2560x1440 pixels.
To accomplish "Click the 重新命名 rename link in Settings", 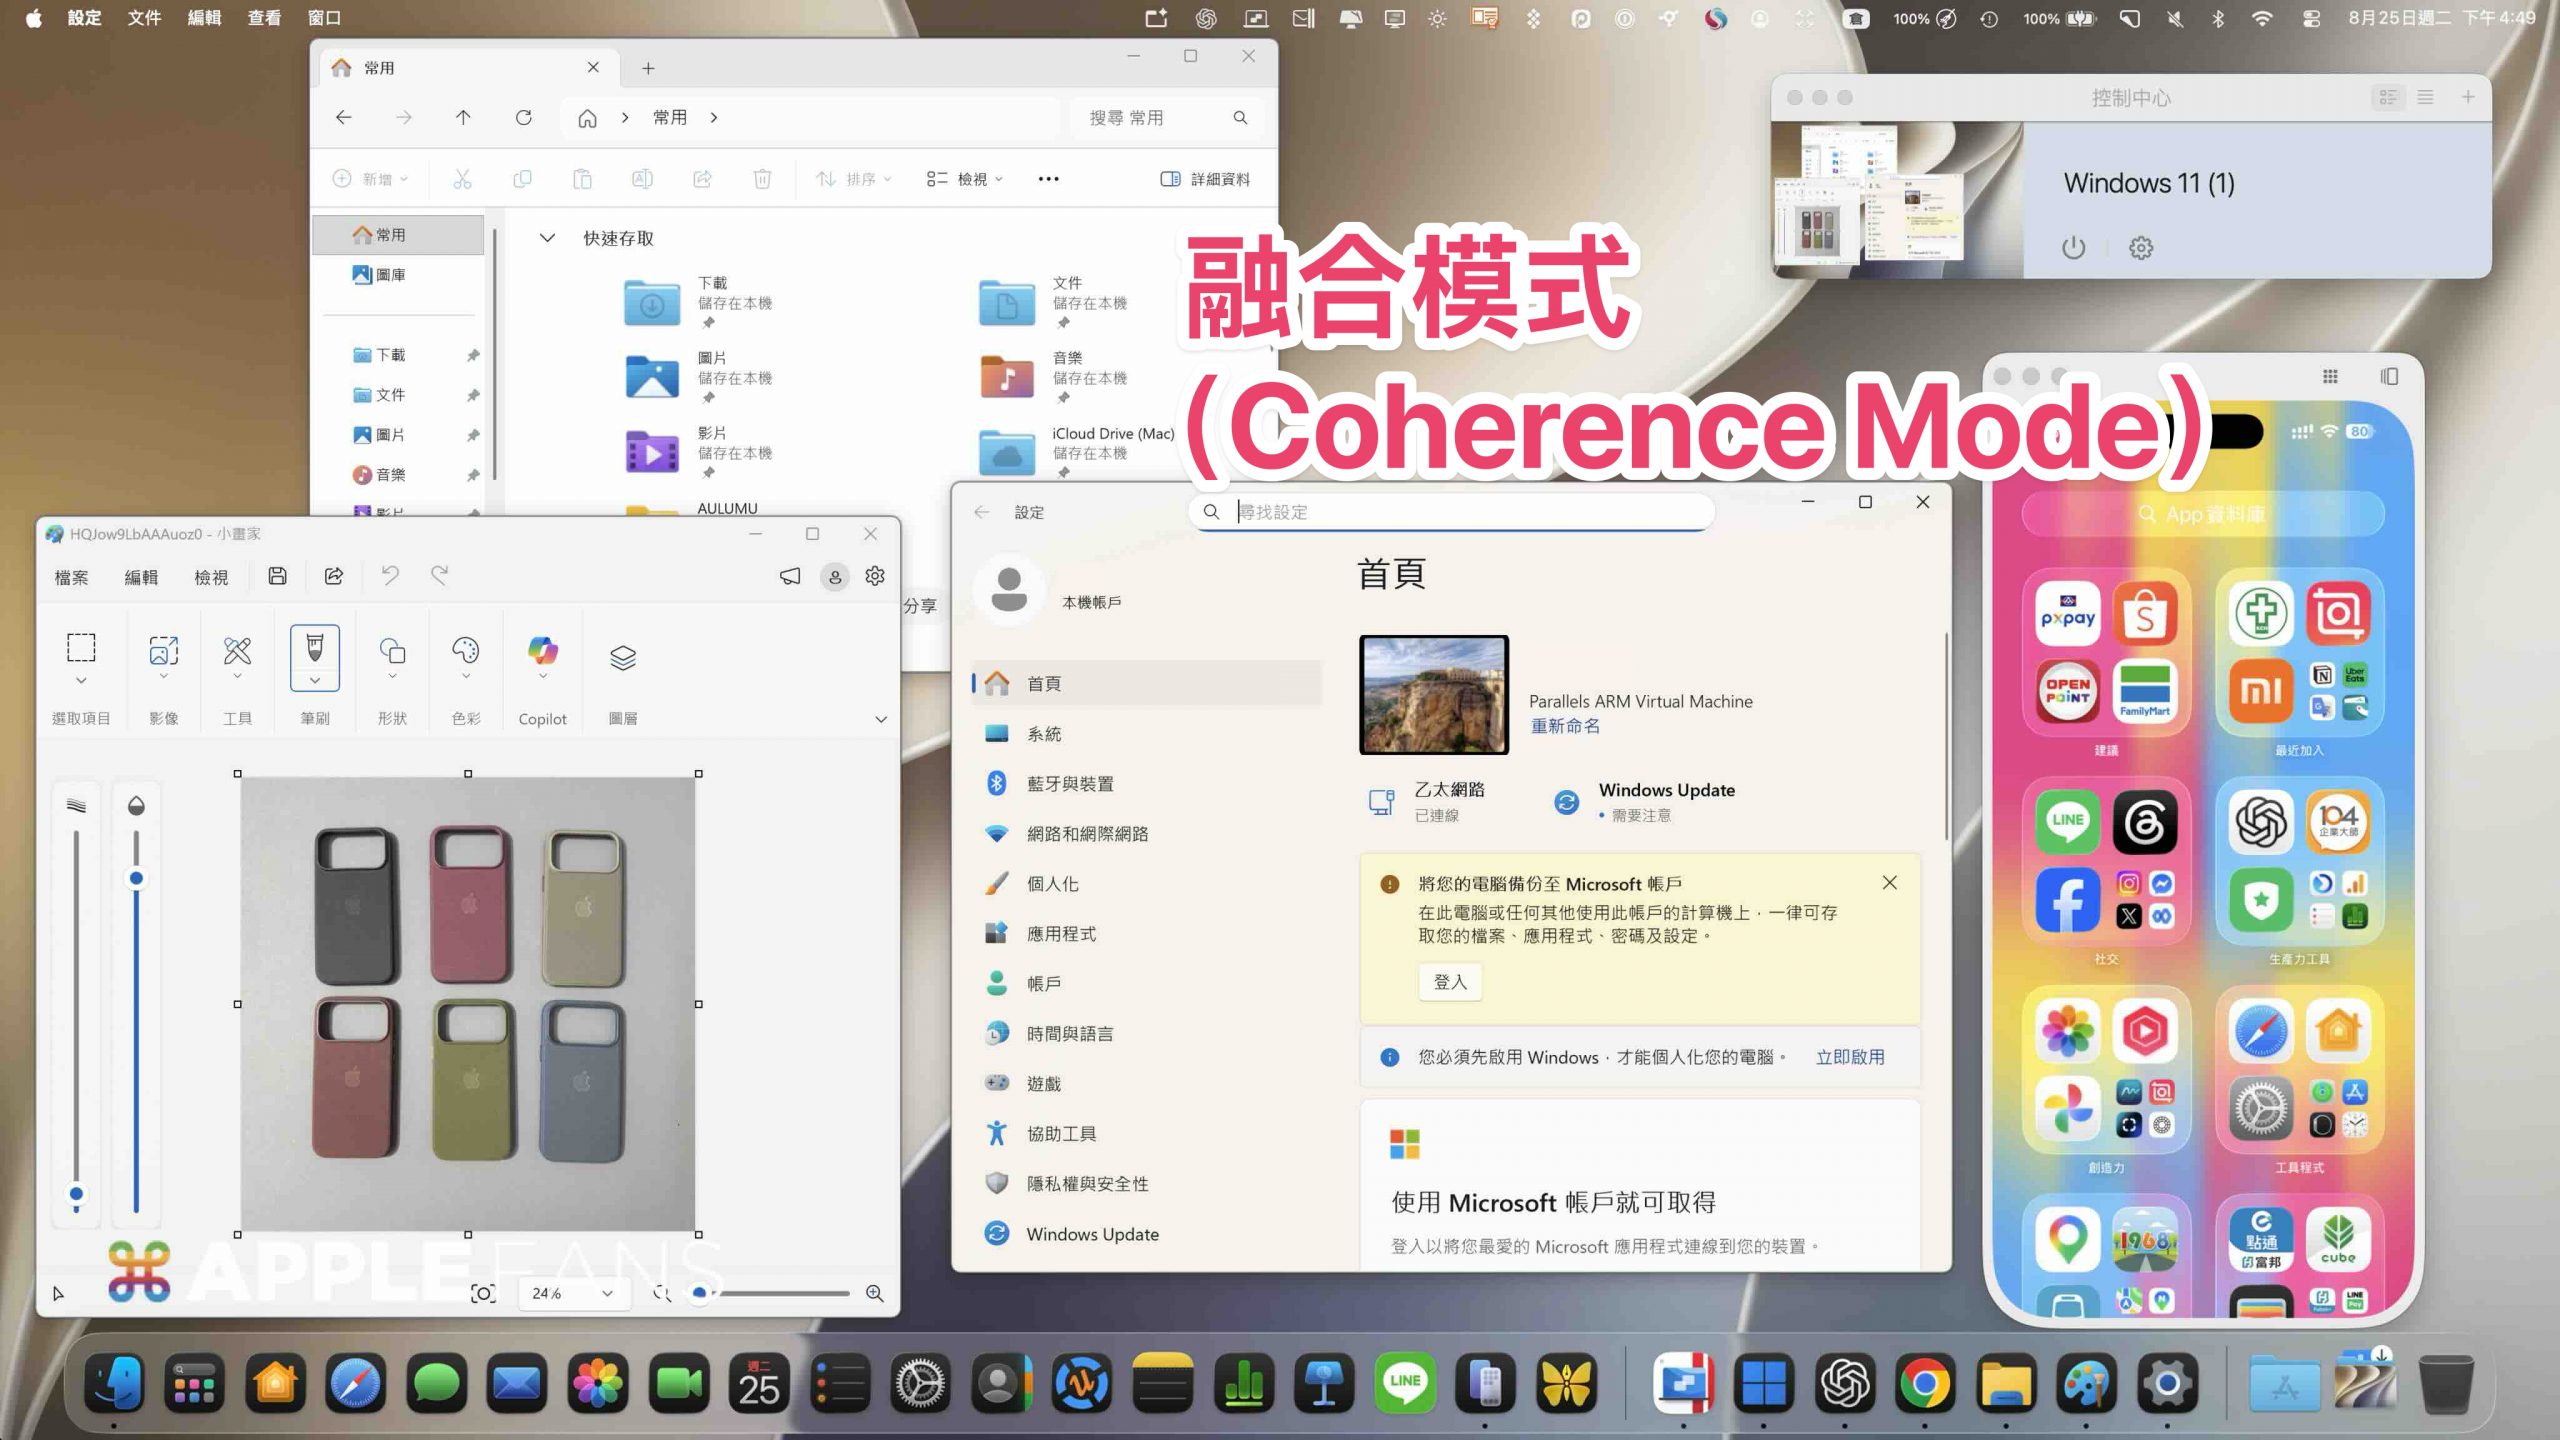I will click(1565, 726).
